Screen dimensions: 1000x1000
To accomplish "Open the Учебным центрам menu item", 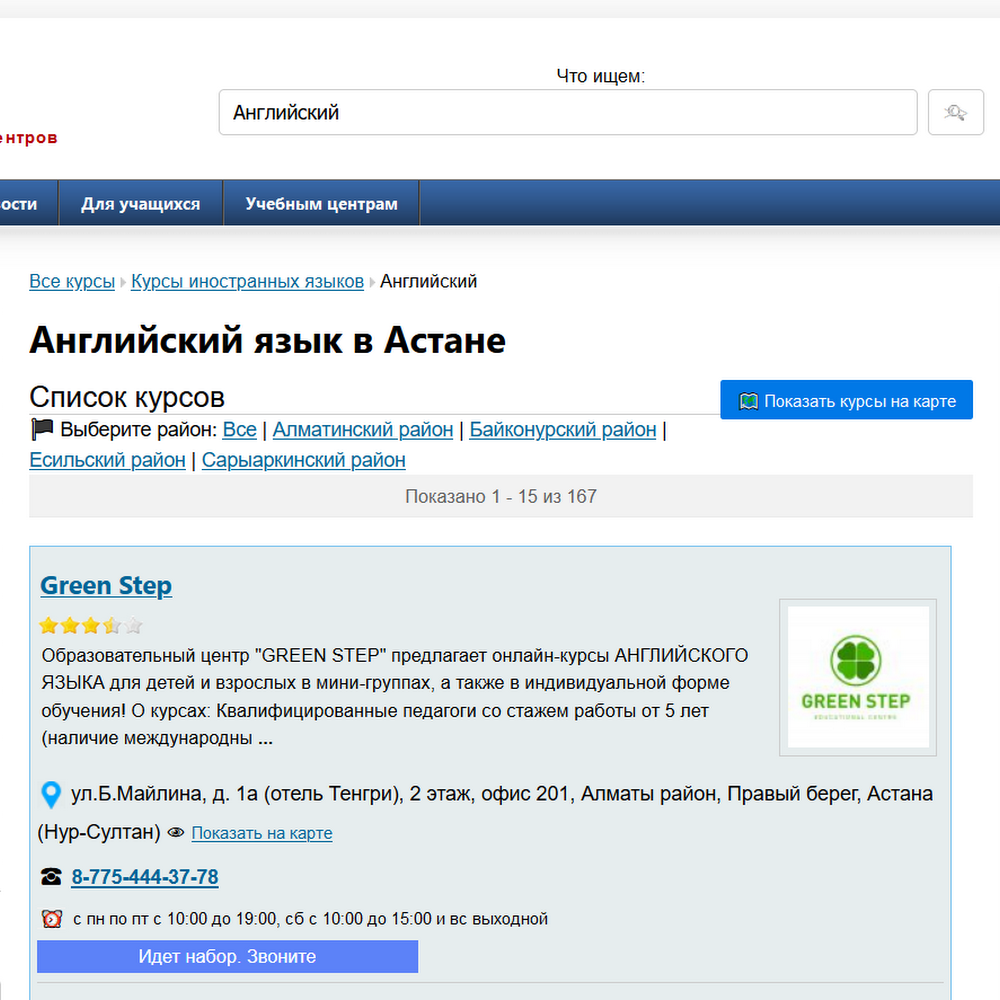I will (321, 203).
